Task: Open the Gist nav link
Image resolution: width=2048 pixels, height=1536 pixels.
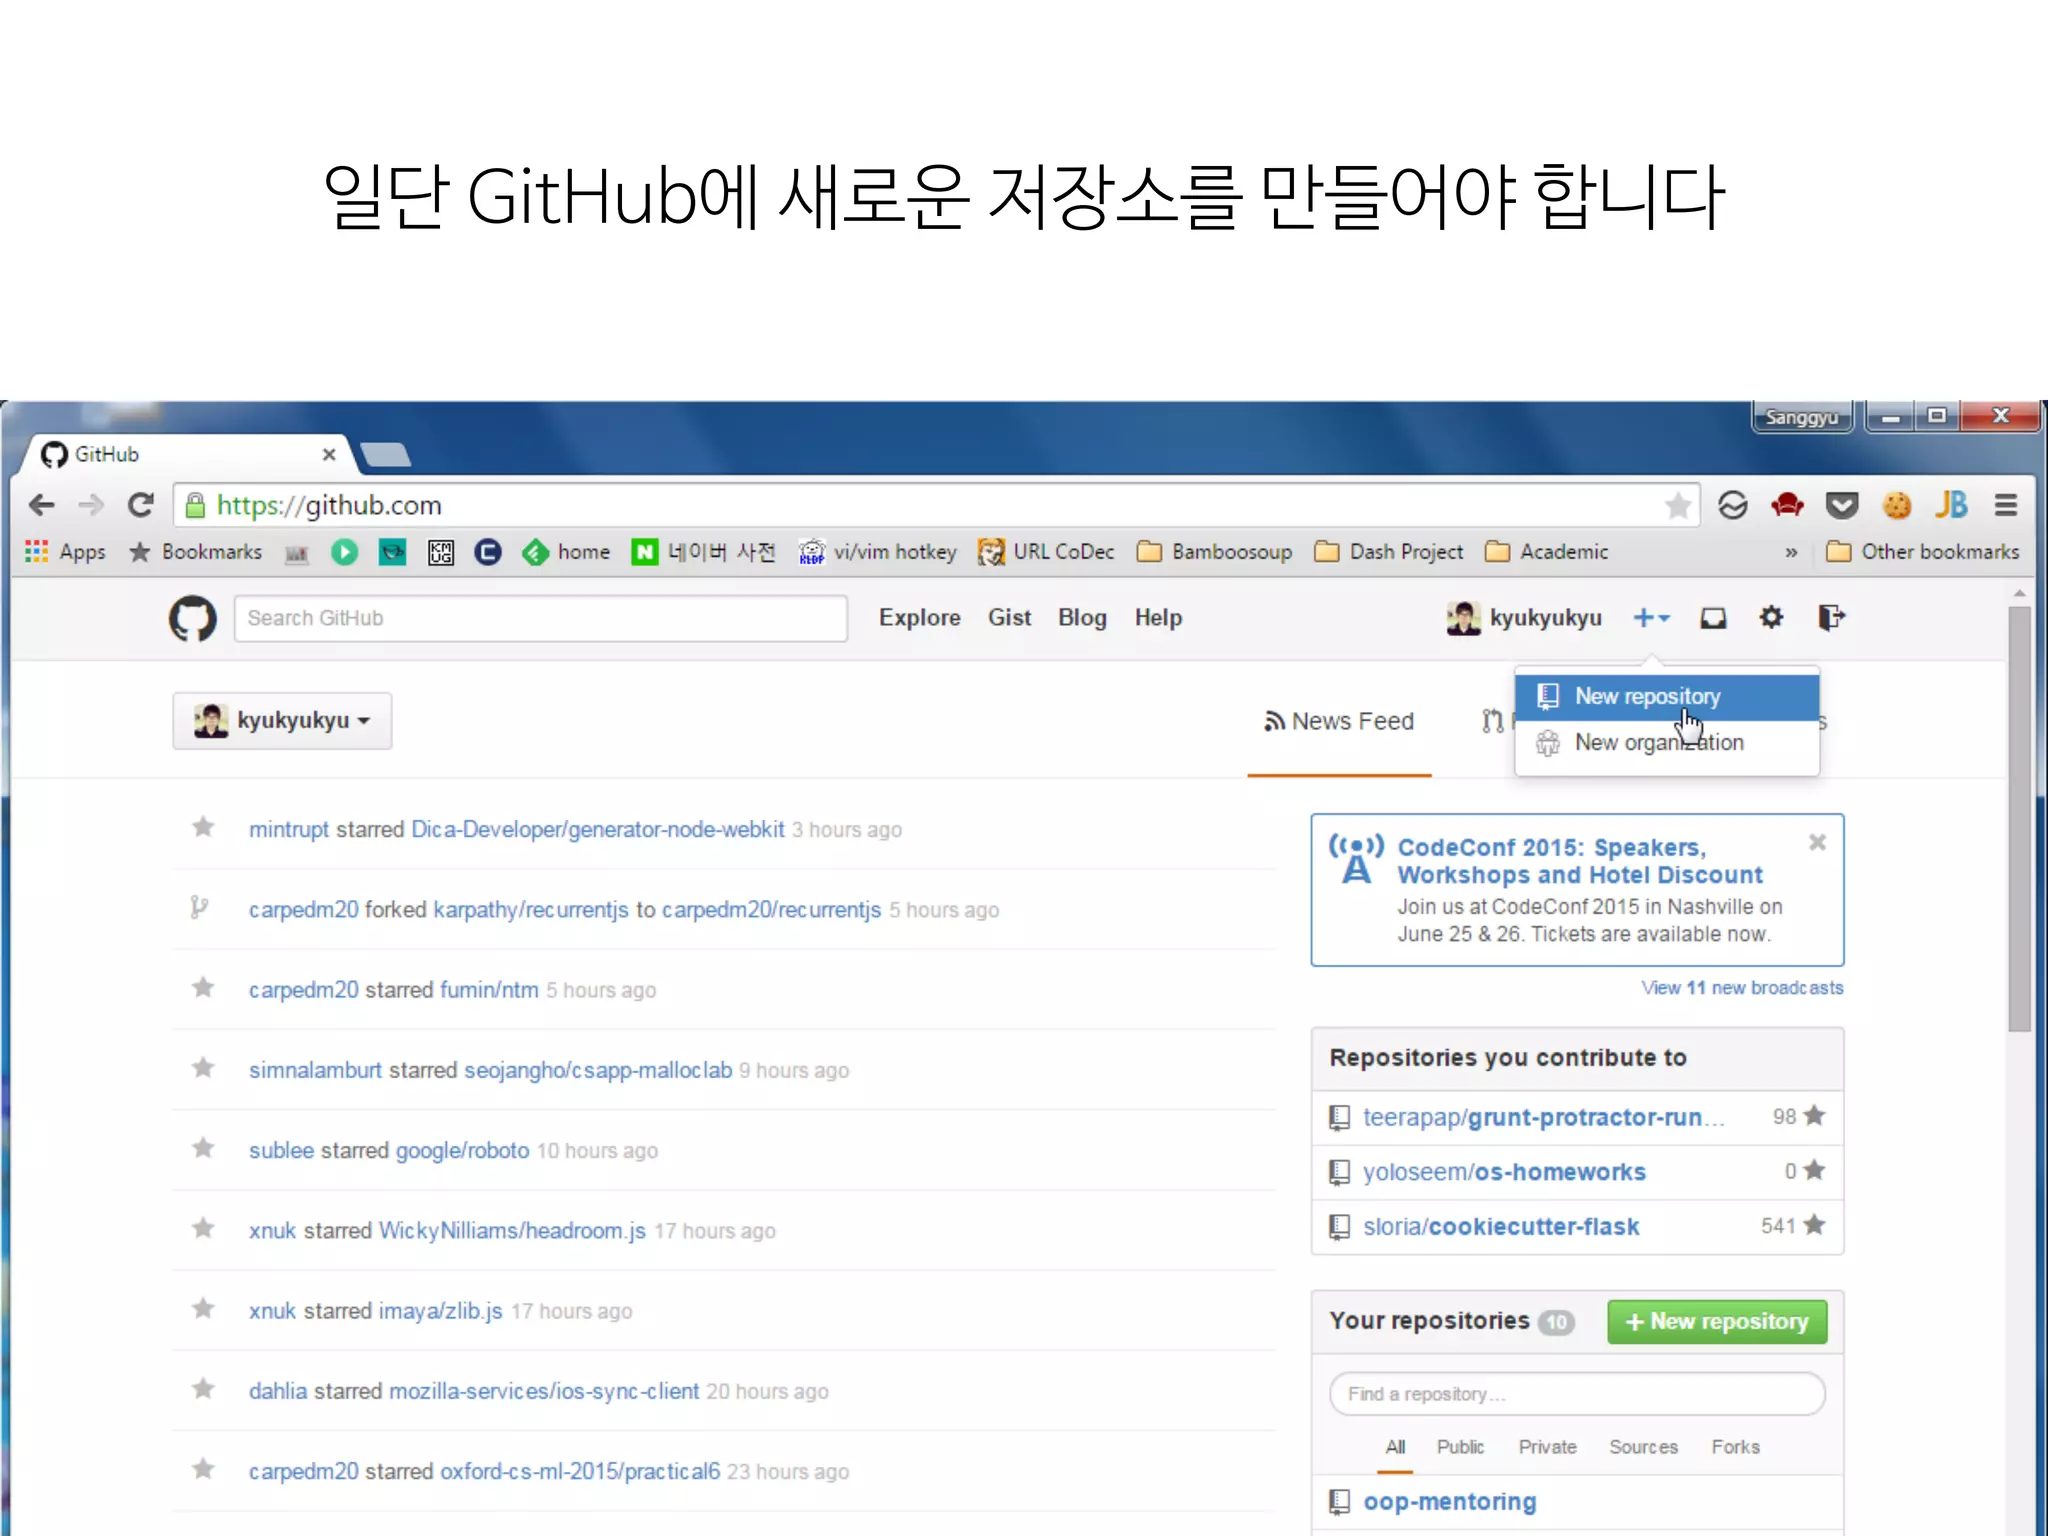Action: click(x=1009, y=618)
